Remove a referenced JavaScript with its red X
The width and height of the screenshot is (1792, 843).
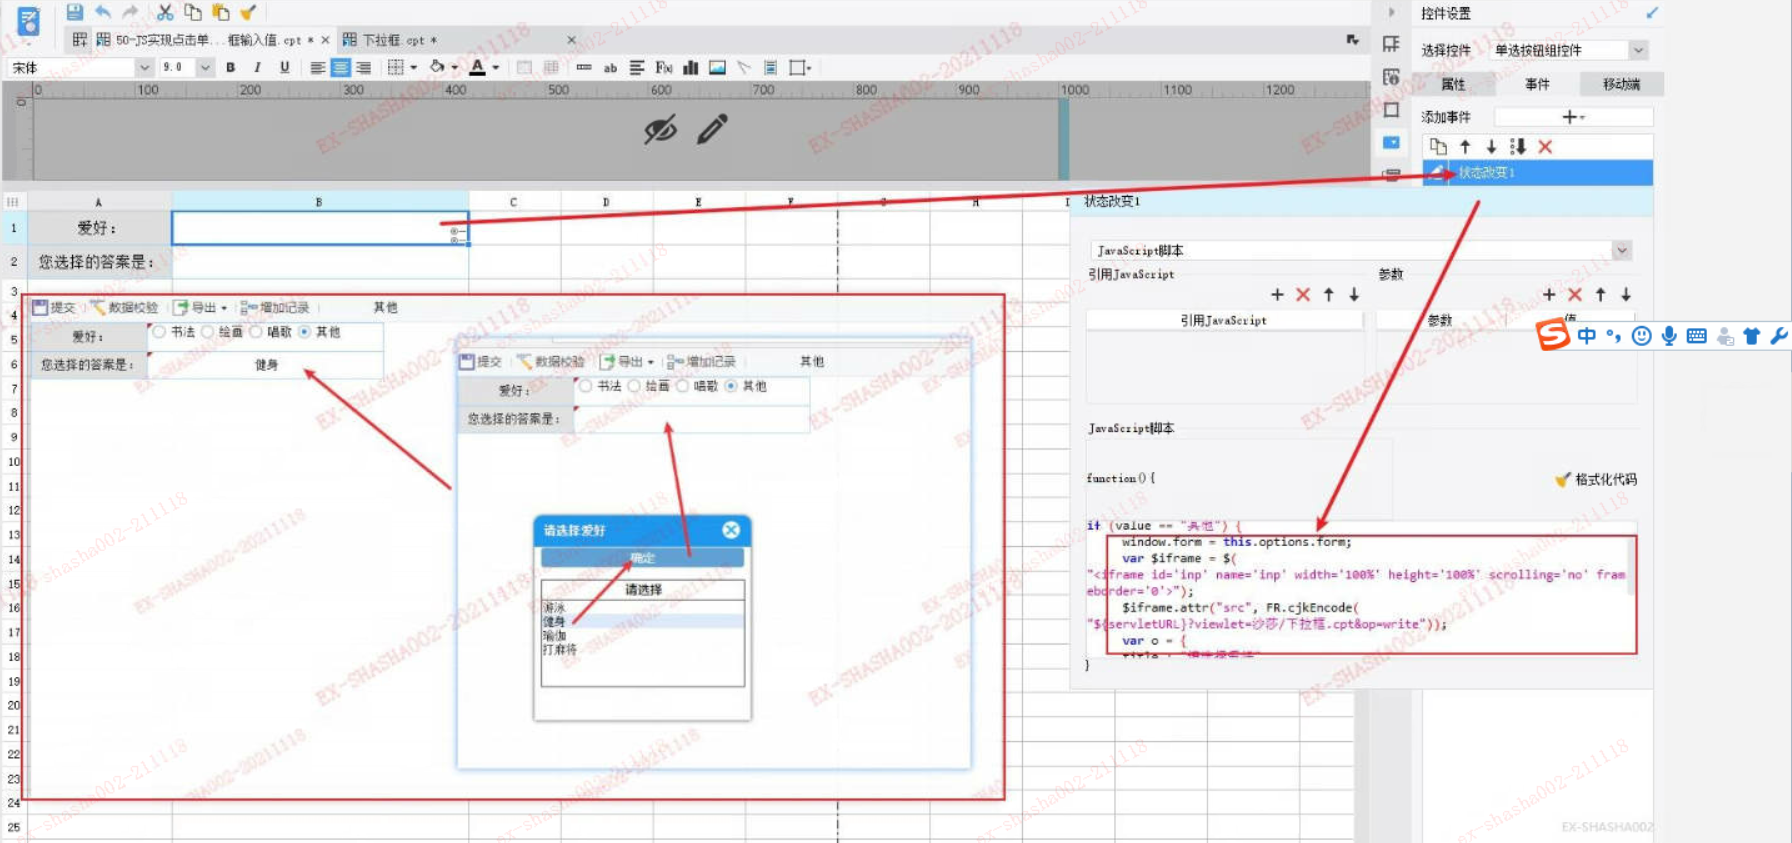click(x=1303, y=294)
